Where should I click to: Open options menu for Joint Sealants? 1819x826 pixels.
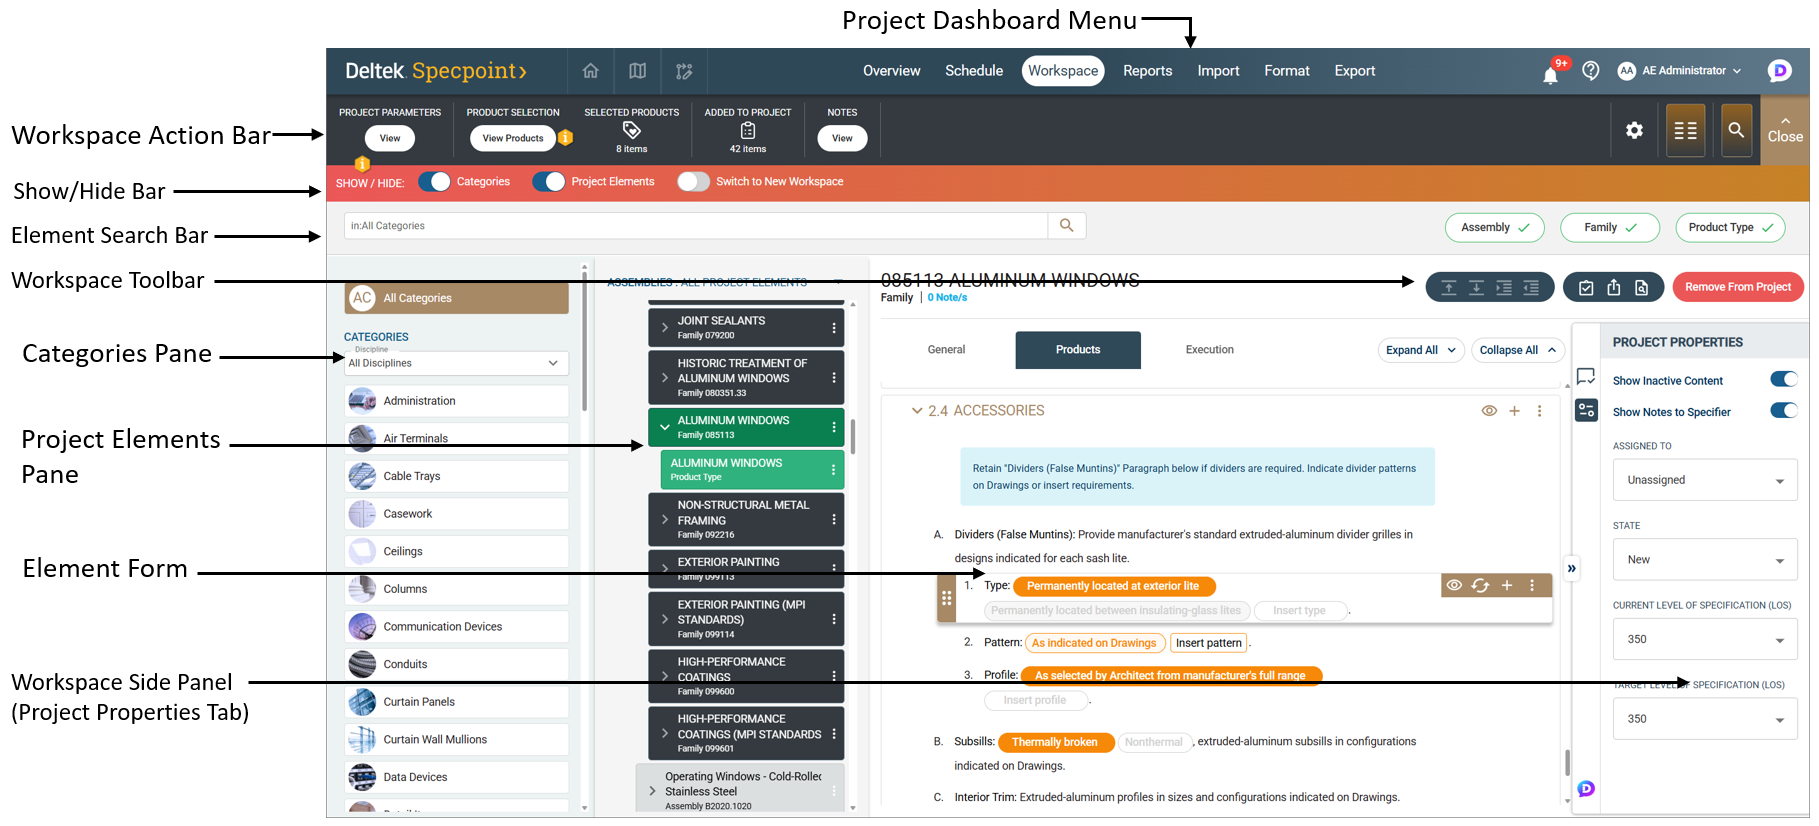point(834,328)
